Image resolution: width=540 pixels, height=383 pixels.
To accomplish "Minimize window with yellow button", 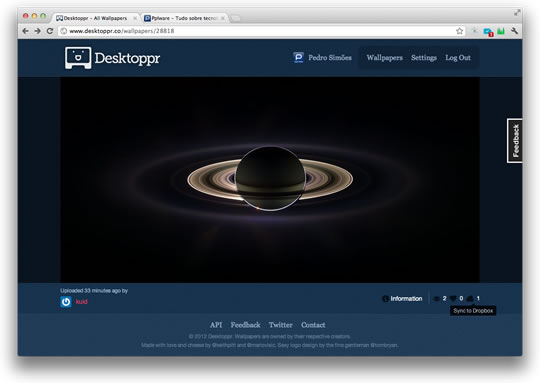I will pos(34,16).
